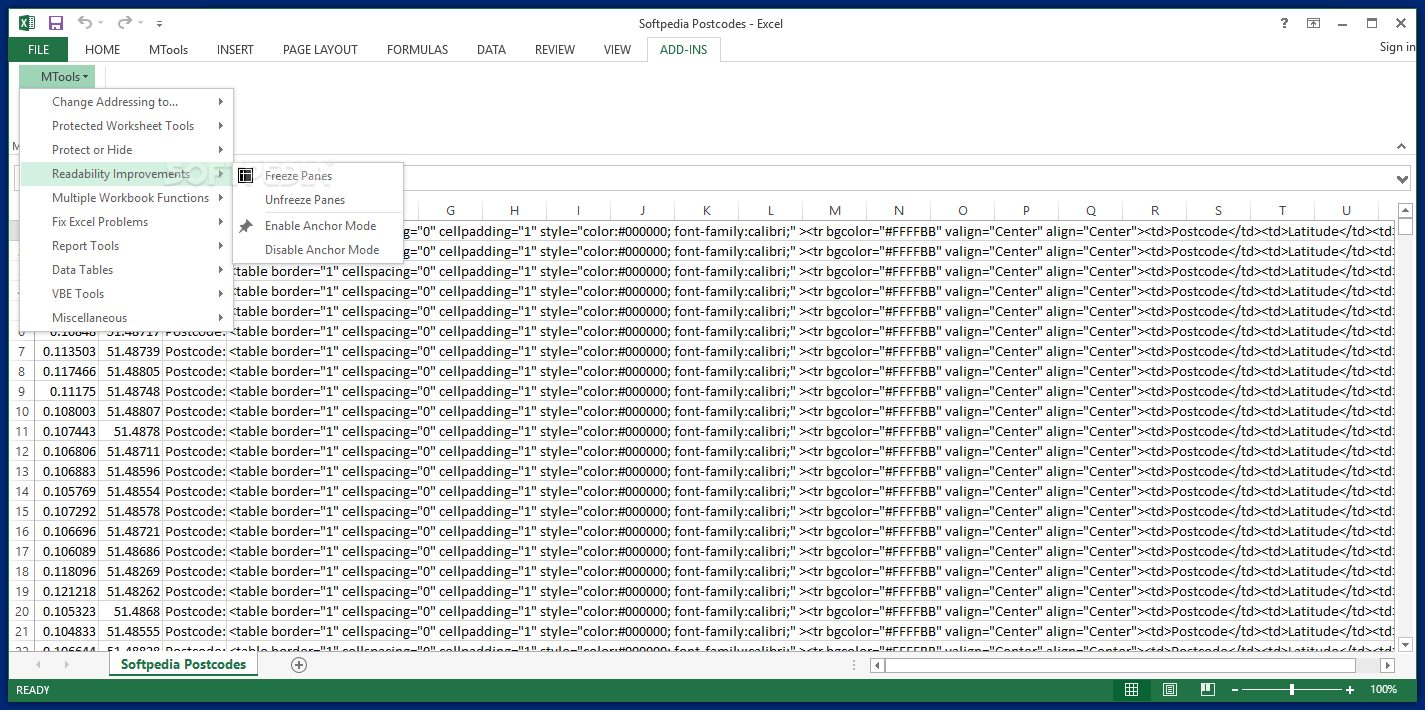Image resolution: width=1425 pixels, height=710 pixels.
Task: Open the FORMULAS tab
Action: click(417, 49)
